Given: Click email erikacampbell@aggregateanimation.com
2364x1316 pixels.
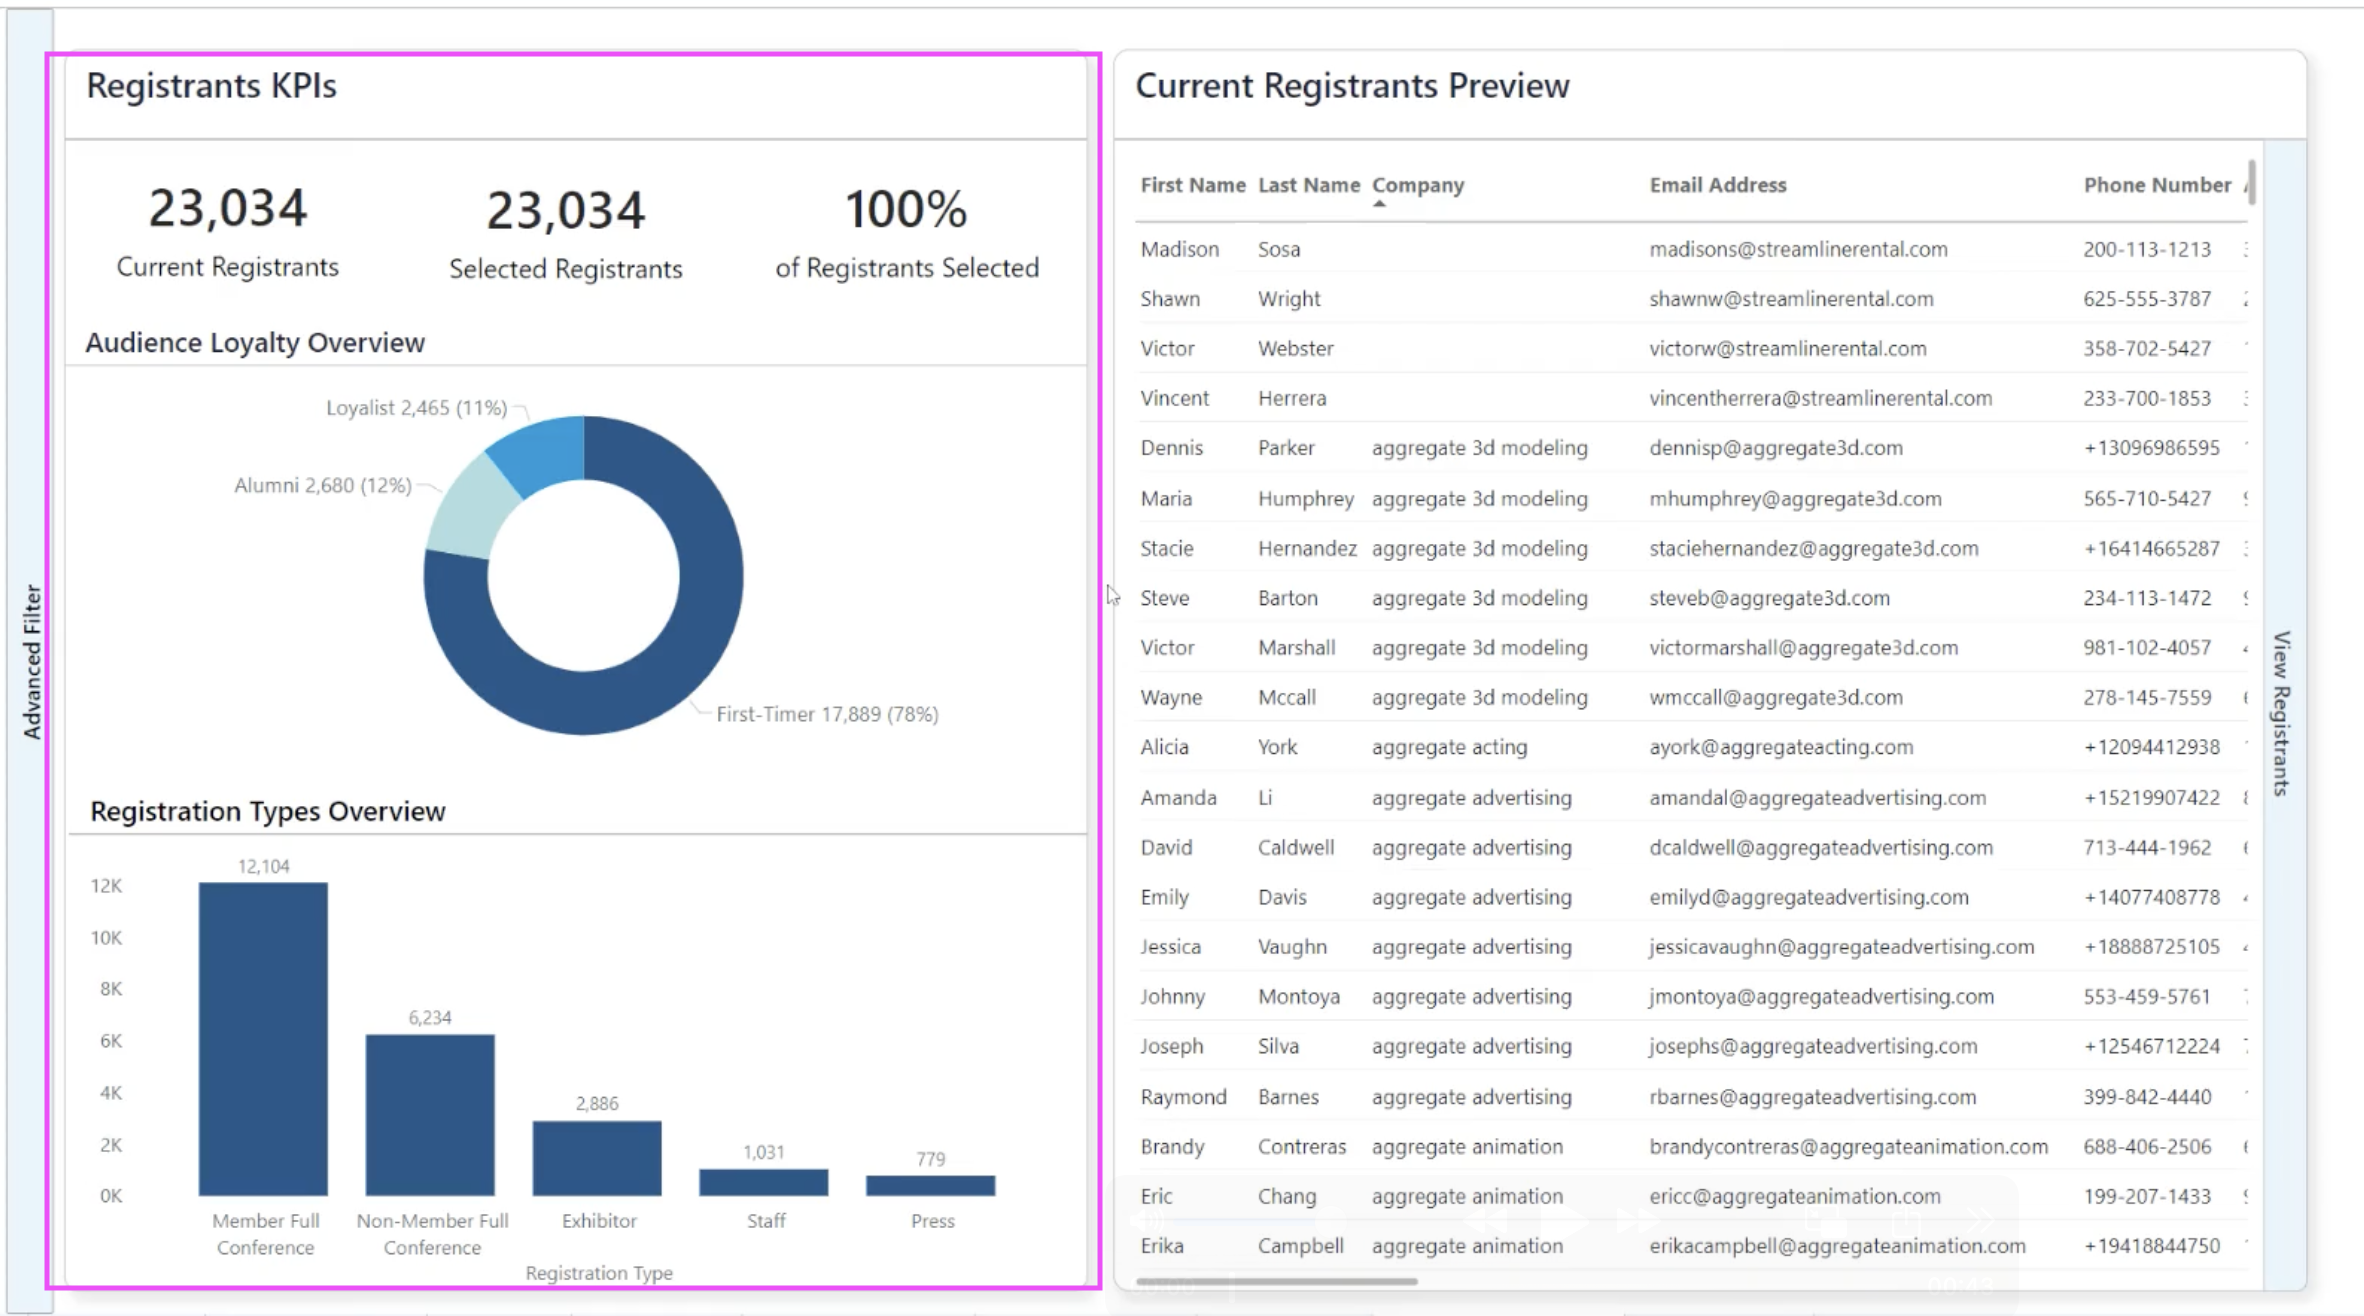Looking at the screenshot, I should [x=1837, y=1246].
